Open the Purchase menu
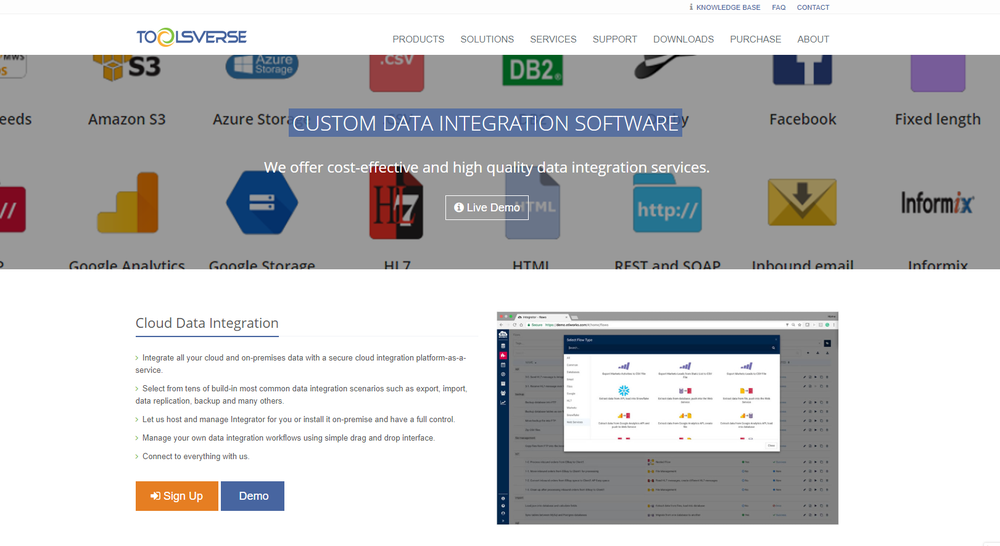This screenshot has width=1000, height=546. point(756,40)
